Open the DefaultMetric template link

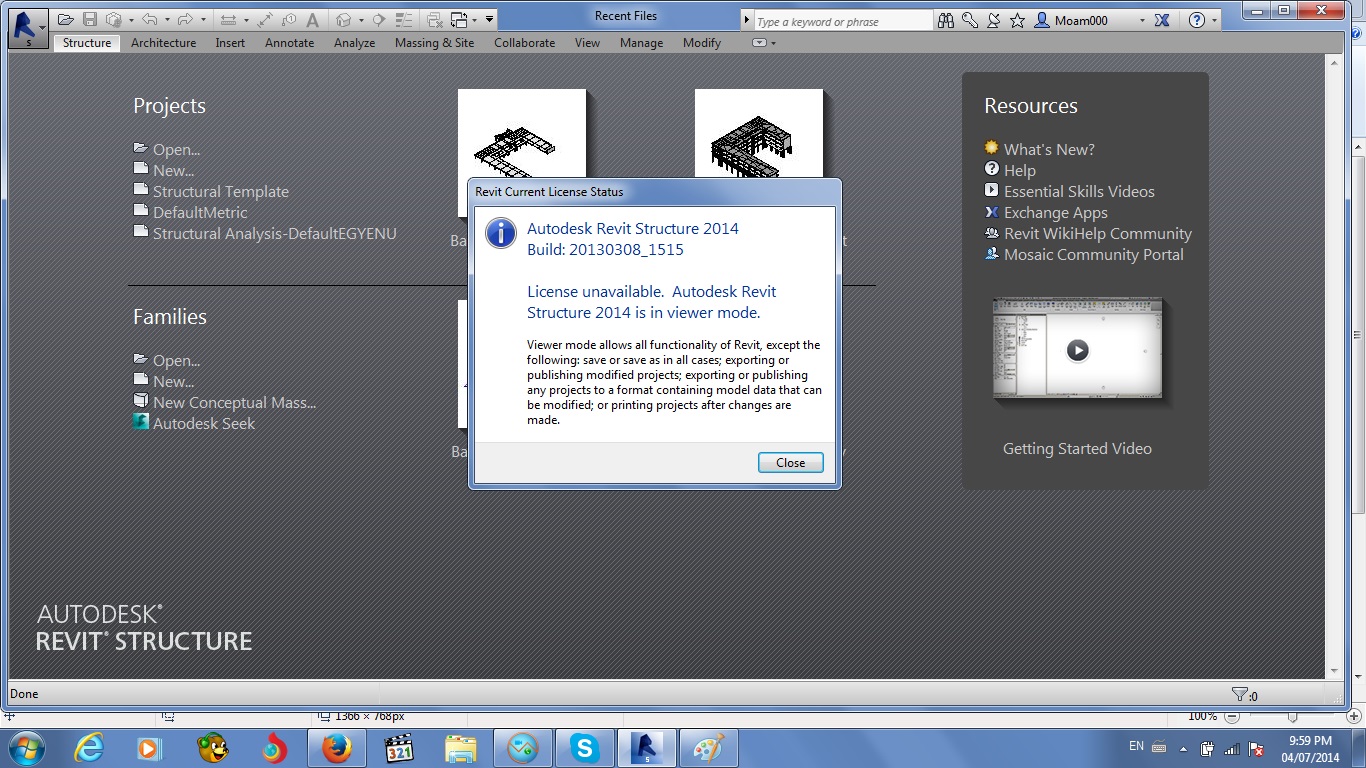[x=200, y=212]
